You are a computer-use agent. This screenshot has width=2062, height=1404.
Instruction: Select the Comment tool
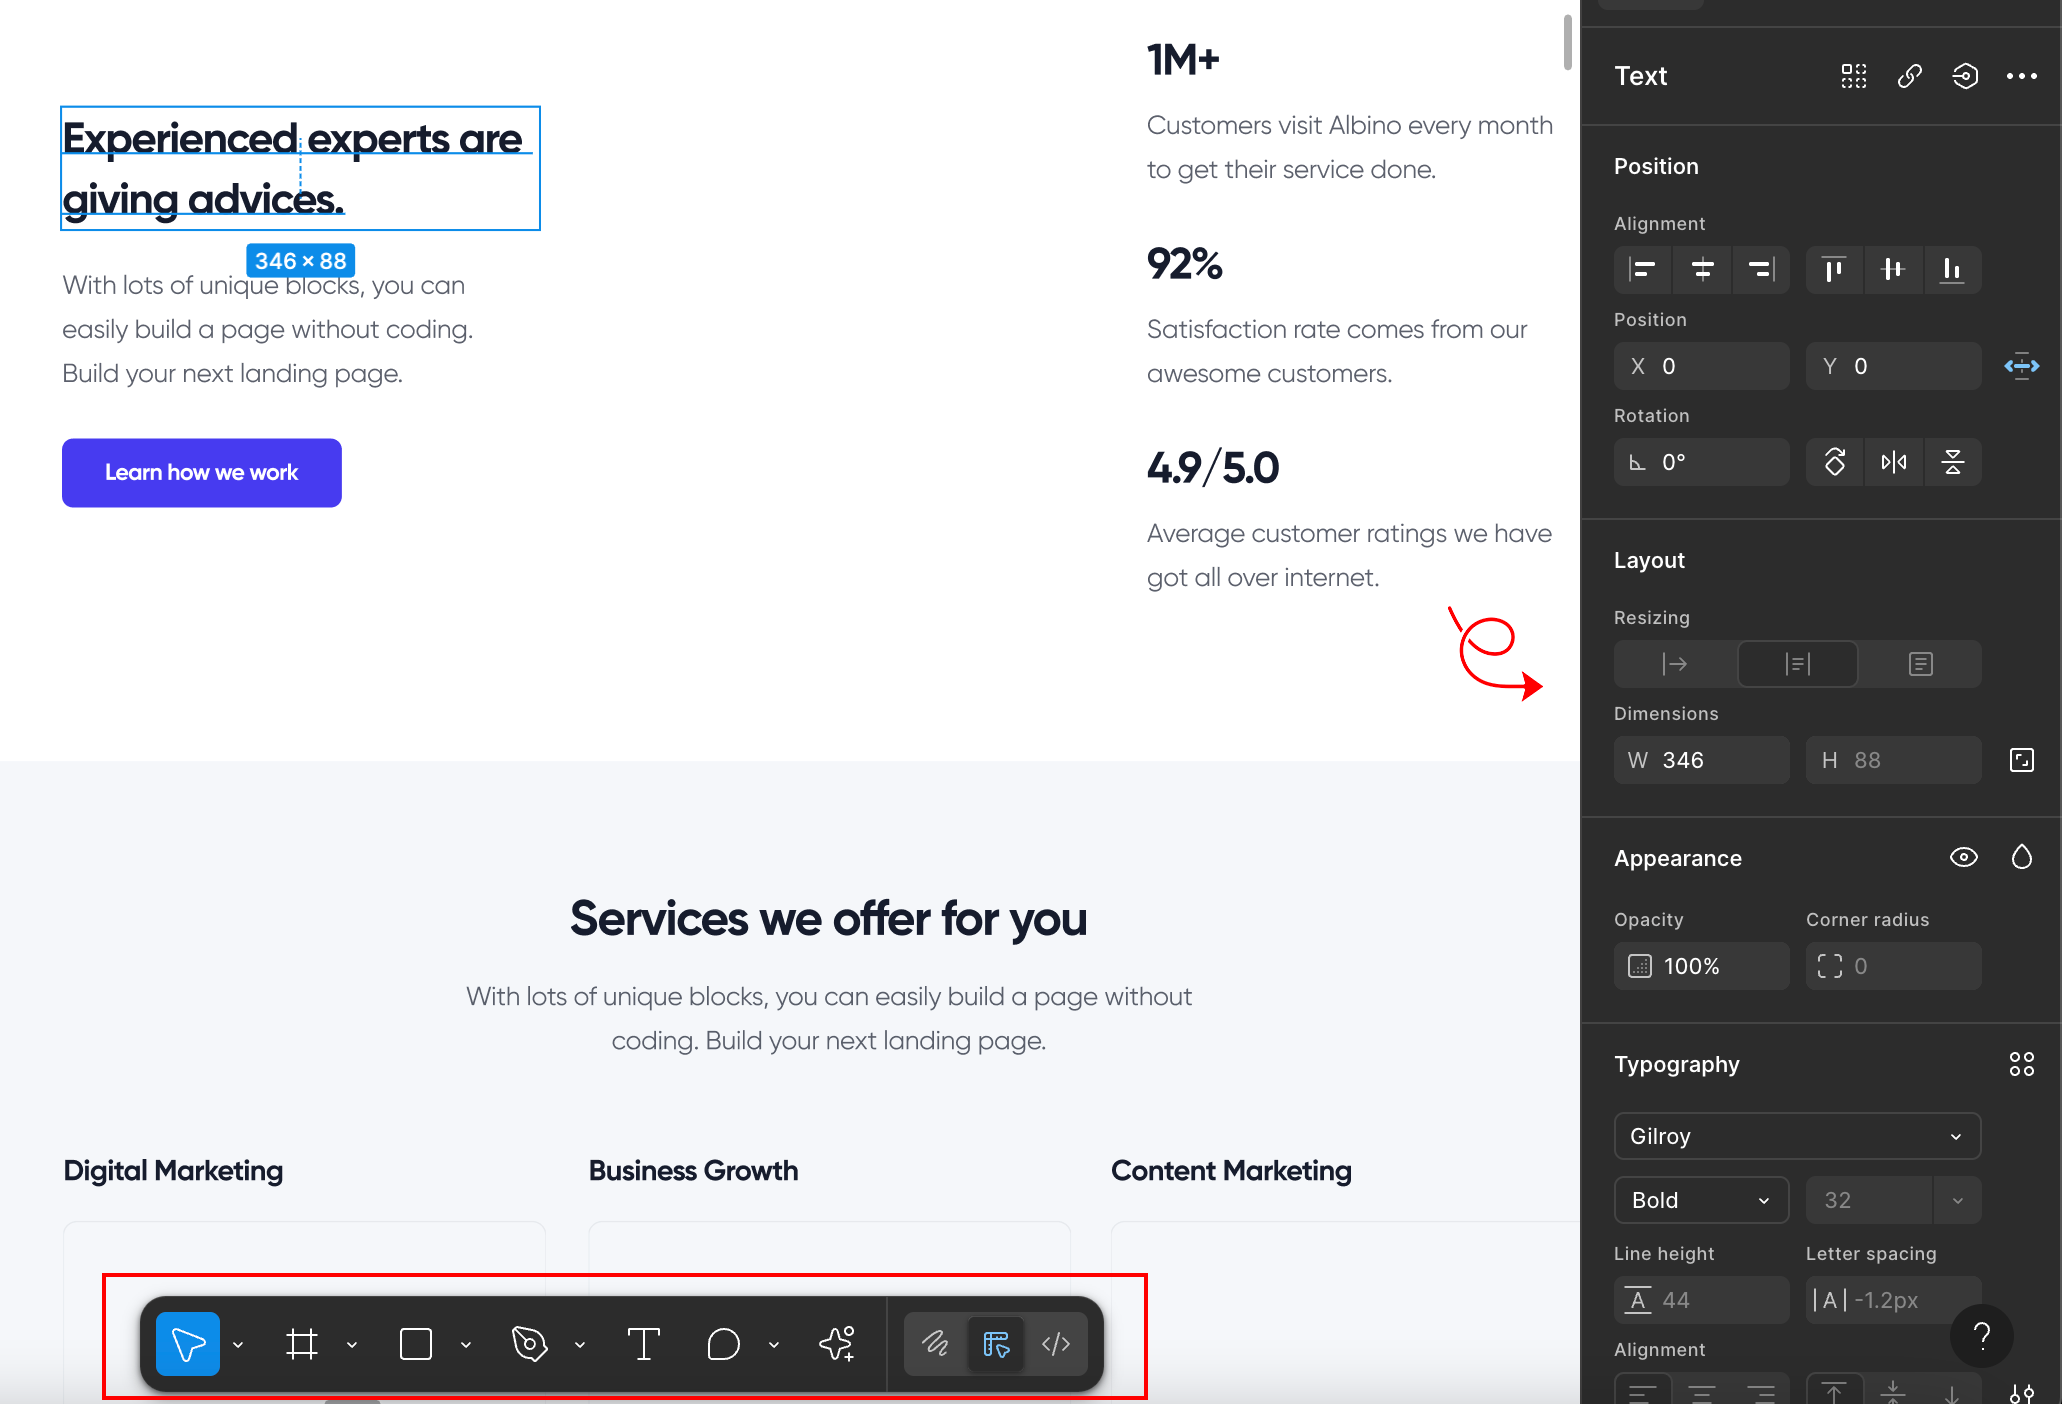(723, 1344)
